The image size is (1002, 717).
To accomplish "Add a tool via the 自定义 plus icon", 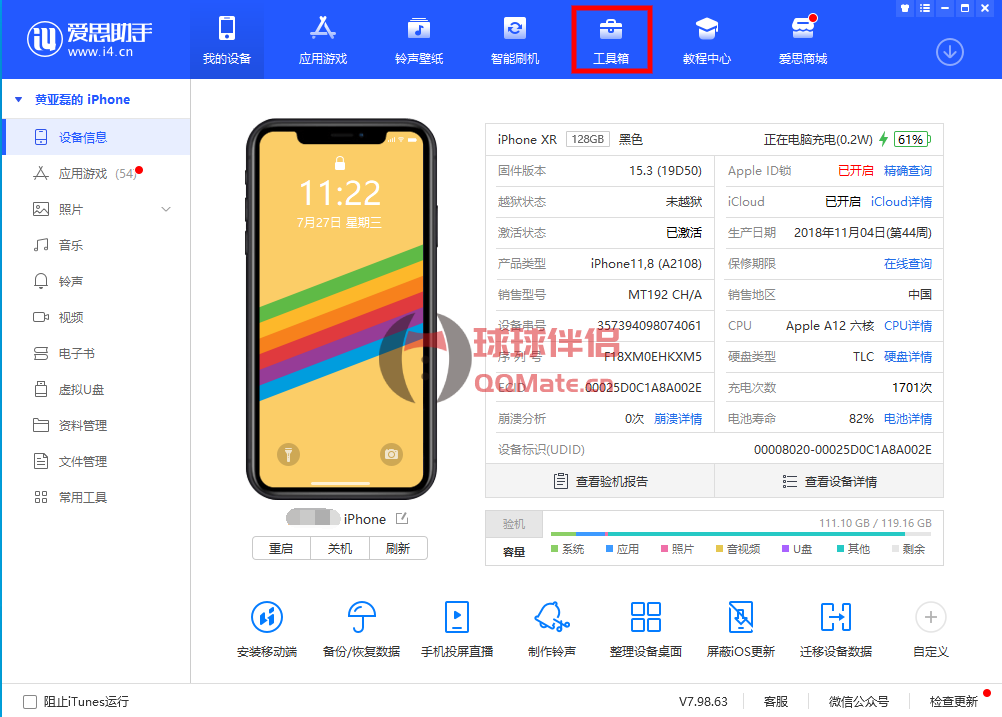I will (x=929, y=617).
